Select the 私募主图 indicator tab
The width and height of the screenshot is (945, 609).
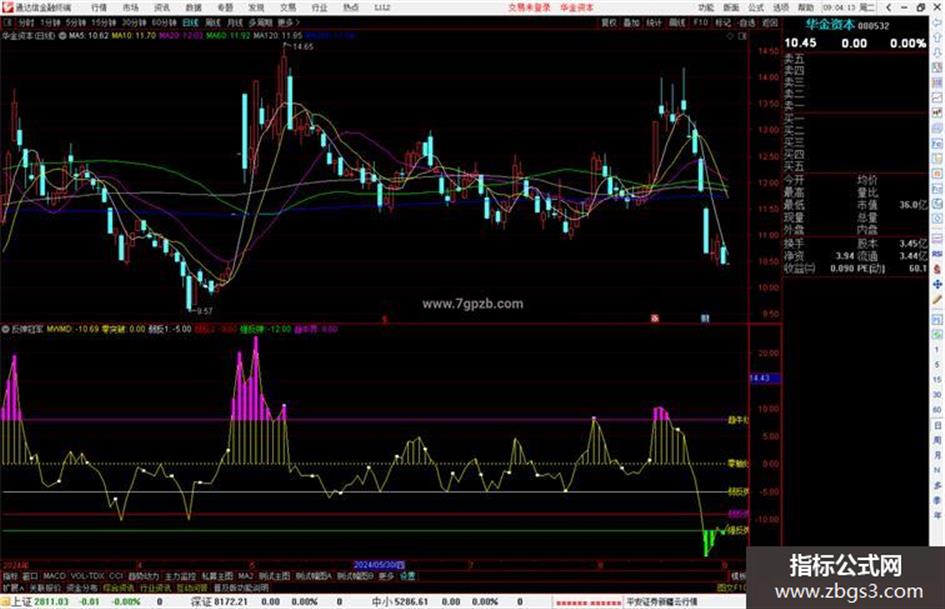(217, 576)
